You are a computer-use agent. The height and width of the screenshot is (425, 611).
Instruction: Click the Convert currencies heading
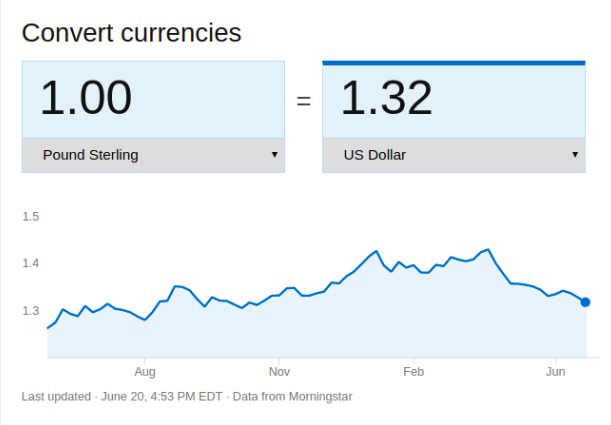[132, 33]
